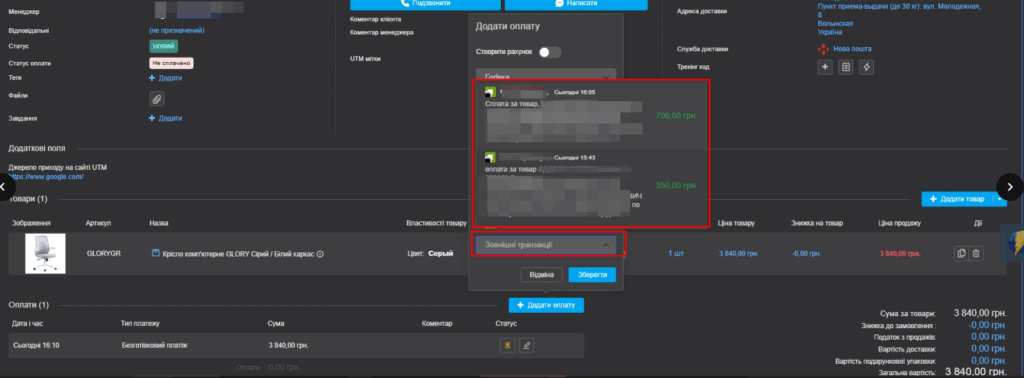
Task: Click the Подзвонити call button
Action: (x=425, y=4)
